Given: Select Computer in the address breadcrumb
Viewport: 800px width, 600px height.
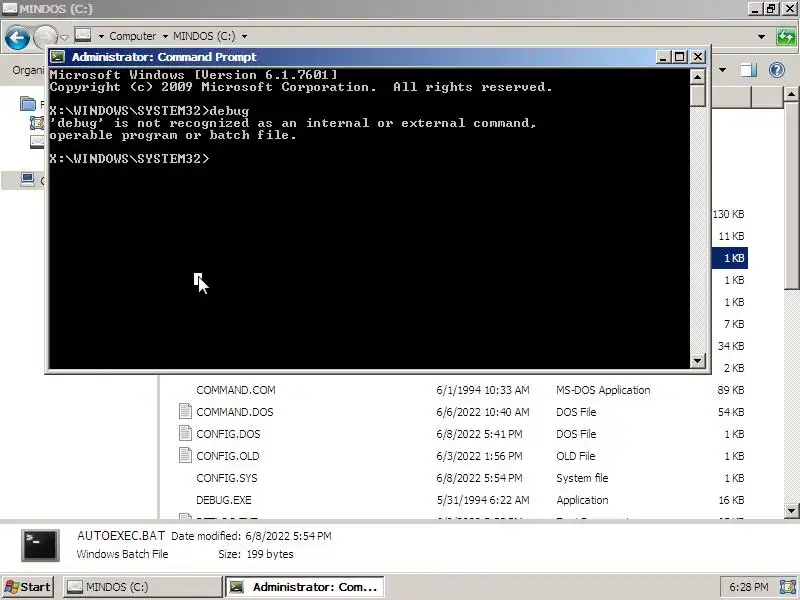Looking at the screenshot, I should (x=133, y=36).
